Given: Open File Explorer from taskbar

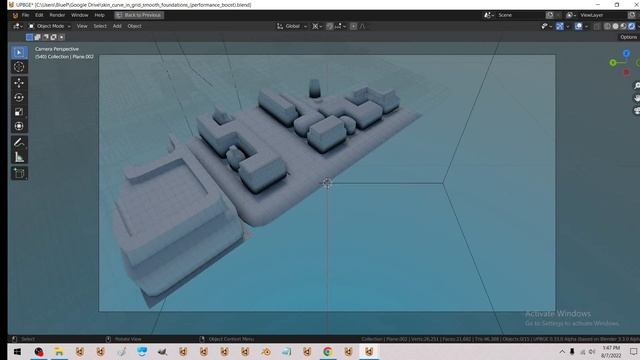Looking at the screenshot, I should 59,351.
